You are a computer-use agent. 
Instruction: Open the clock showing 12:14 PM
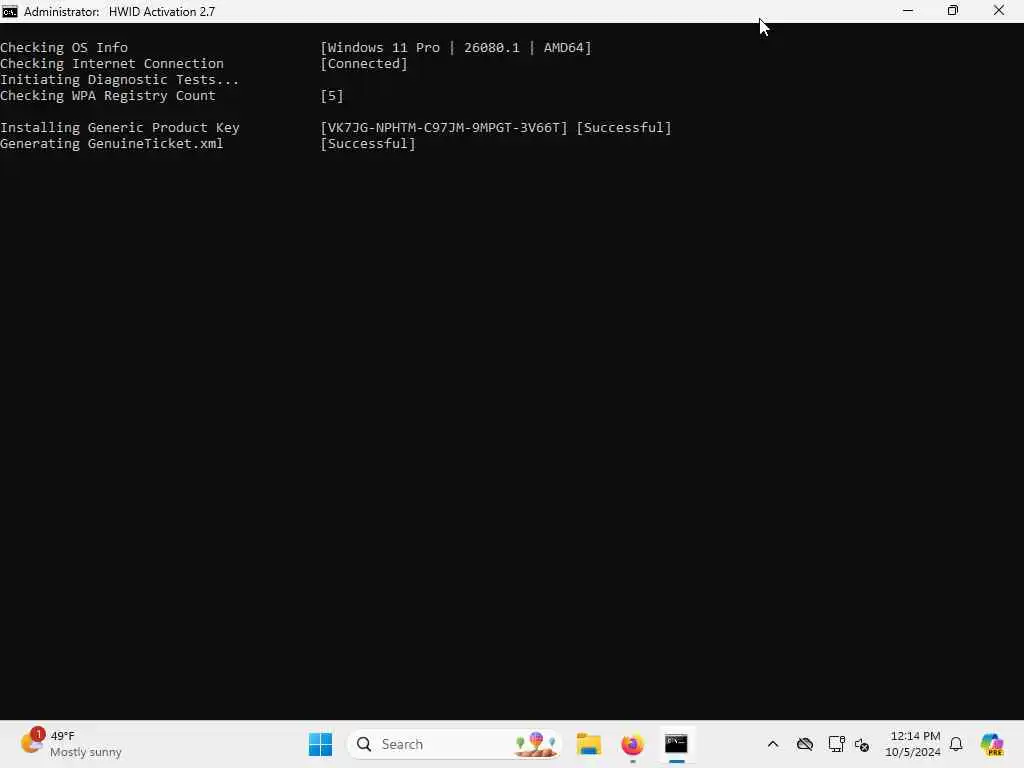pyautogui.click(x=912, y=744)
